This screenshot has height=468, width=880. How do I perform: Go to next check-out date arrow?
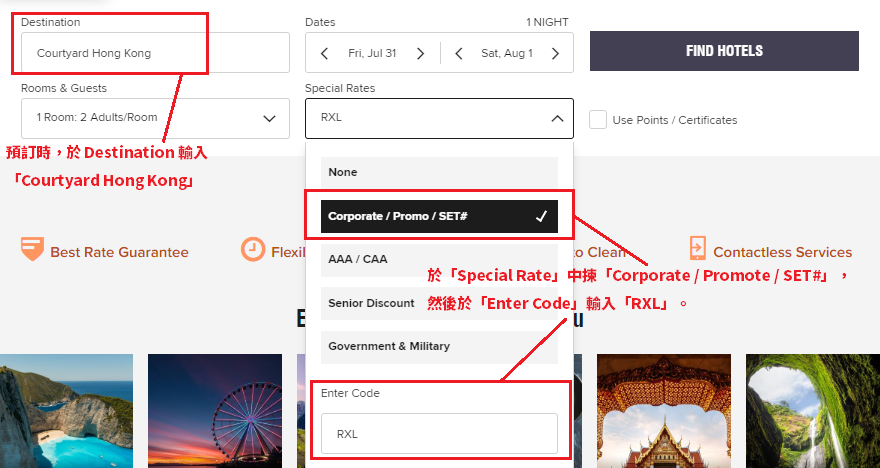pos(555,53)
